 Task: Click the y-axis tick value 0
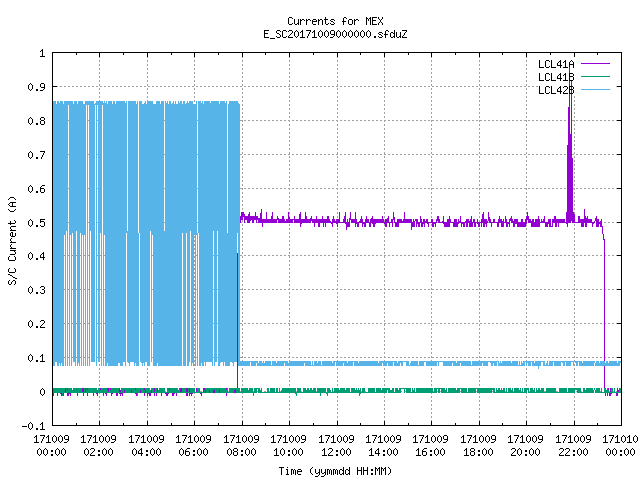(42, 392)
